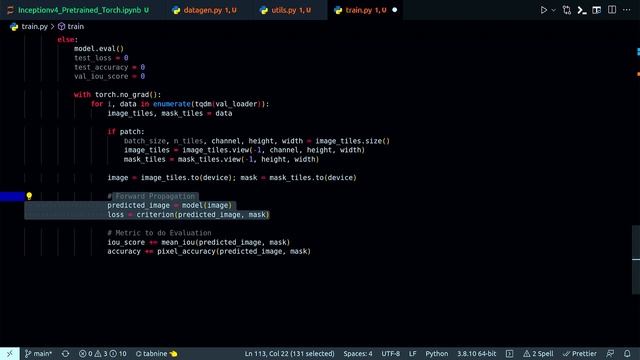Click the '# Metric to do Evaluation' comment

point(159,233)
